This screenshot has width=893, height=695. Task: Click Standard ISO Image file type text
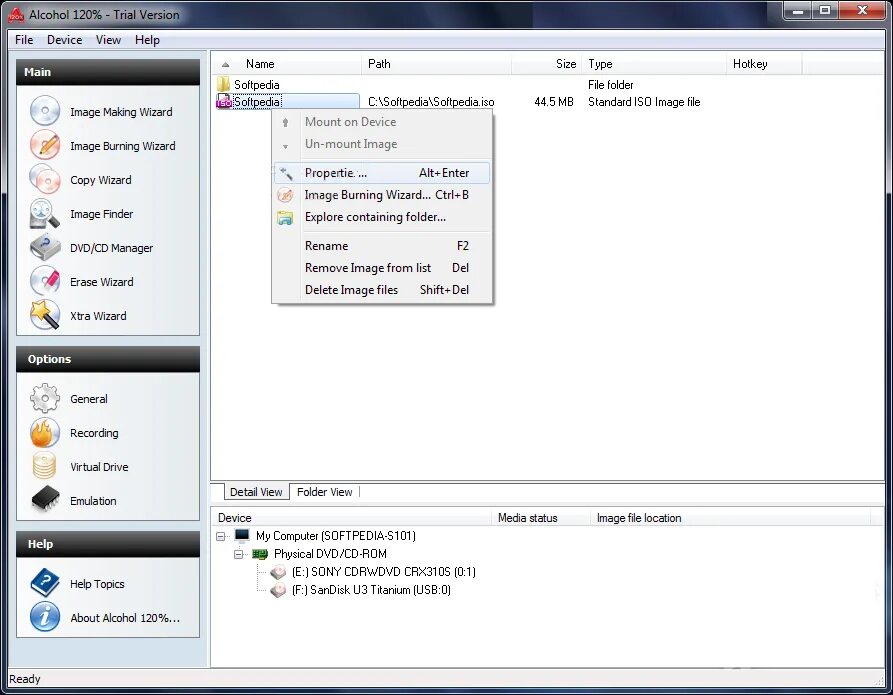coord(644,102)
